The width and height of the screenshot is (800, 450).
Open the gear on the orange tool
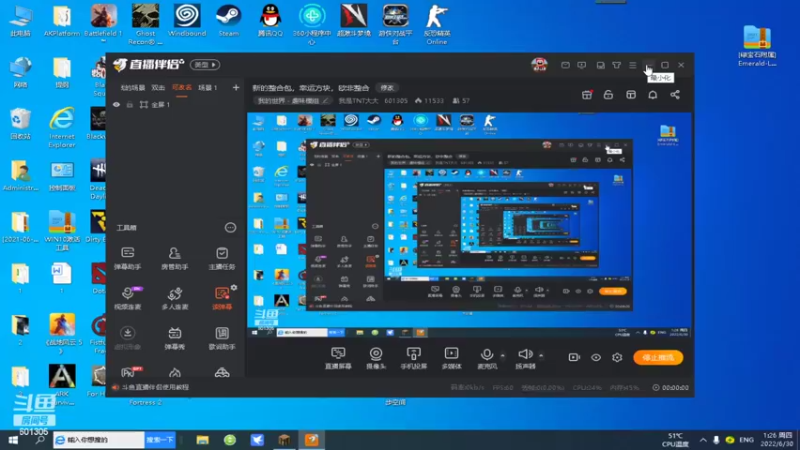pos(234,288)
